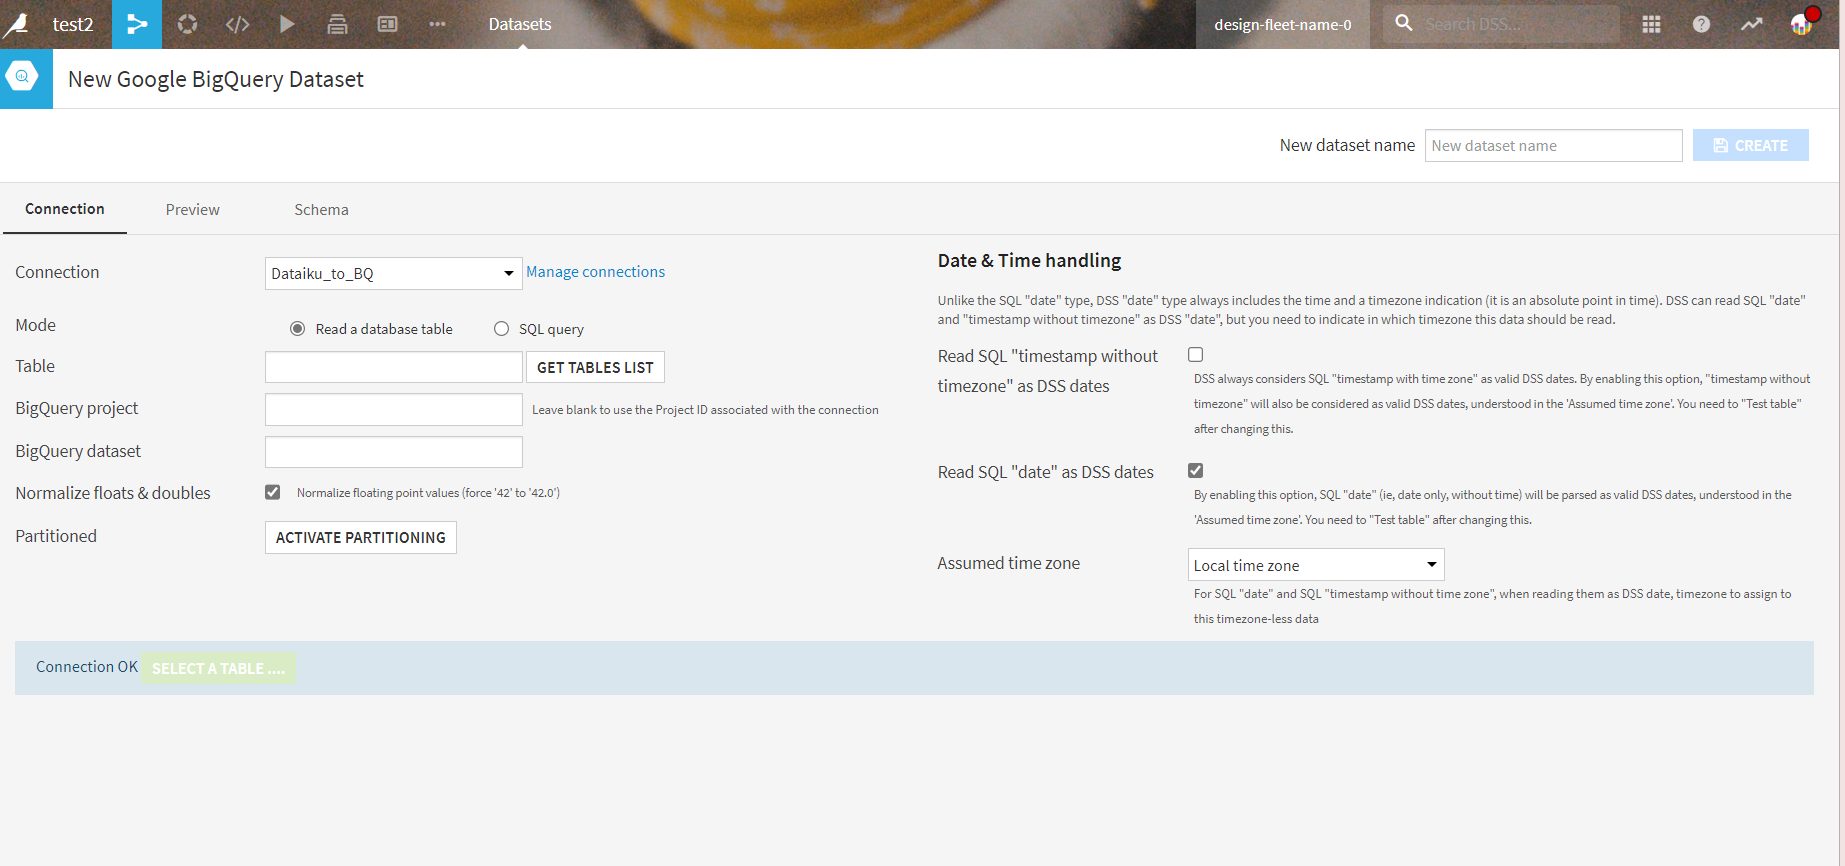Focus the Search DSS field
This screenshot has height=866, width=1845.
click(1519, 24)
